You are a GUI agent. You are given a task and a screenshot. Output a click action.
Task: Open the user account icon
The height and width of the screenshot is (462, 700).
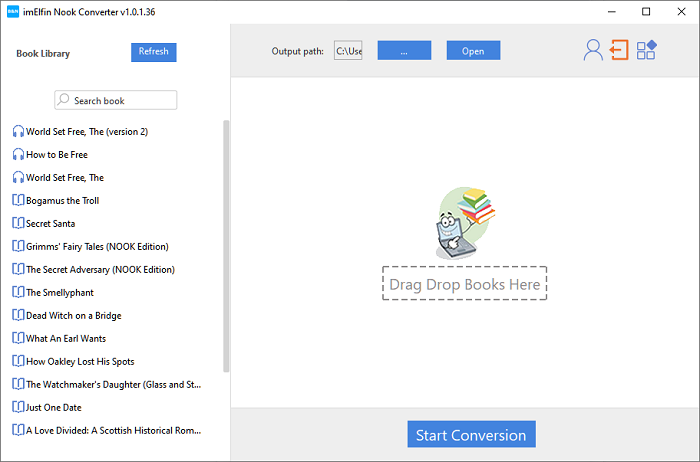593,50
